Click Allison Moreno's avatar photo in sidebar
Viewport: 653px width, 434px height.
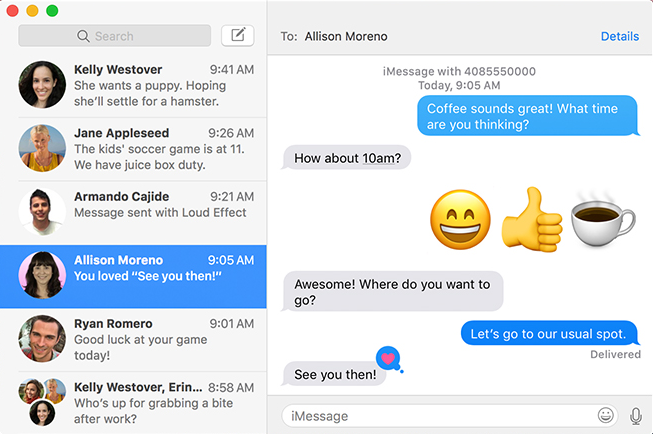click(42, 275)
